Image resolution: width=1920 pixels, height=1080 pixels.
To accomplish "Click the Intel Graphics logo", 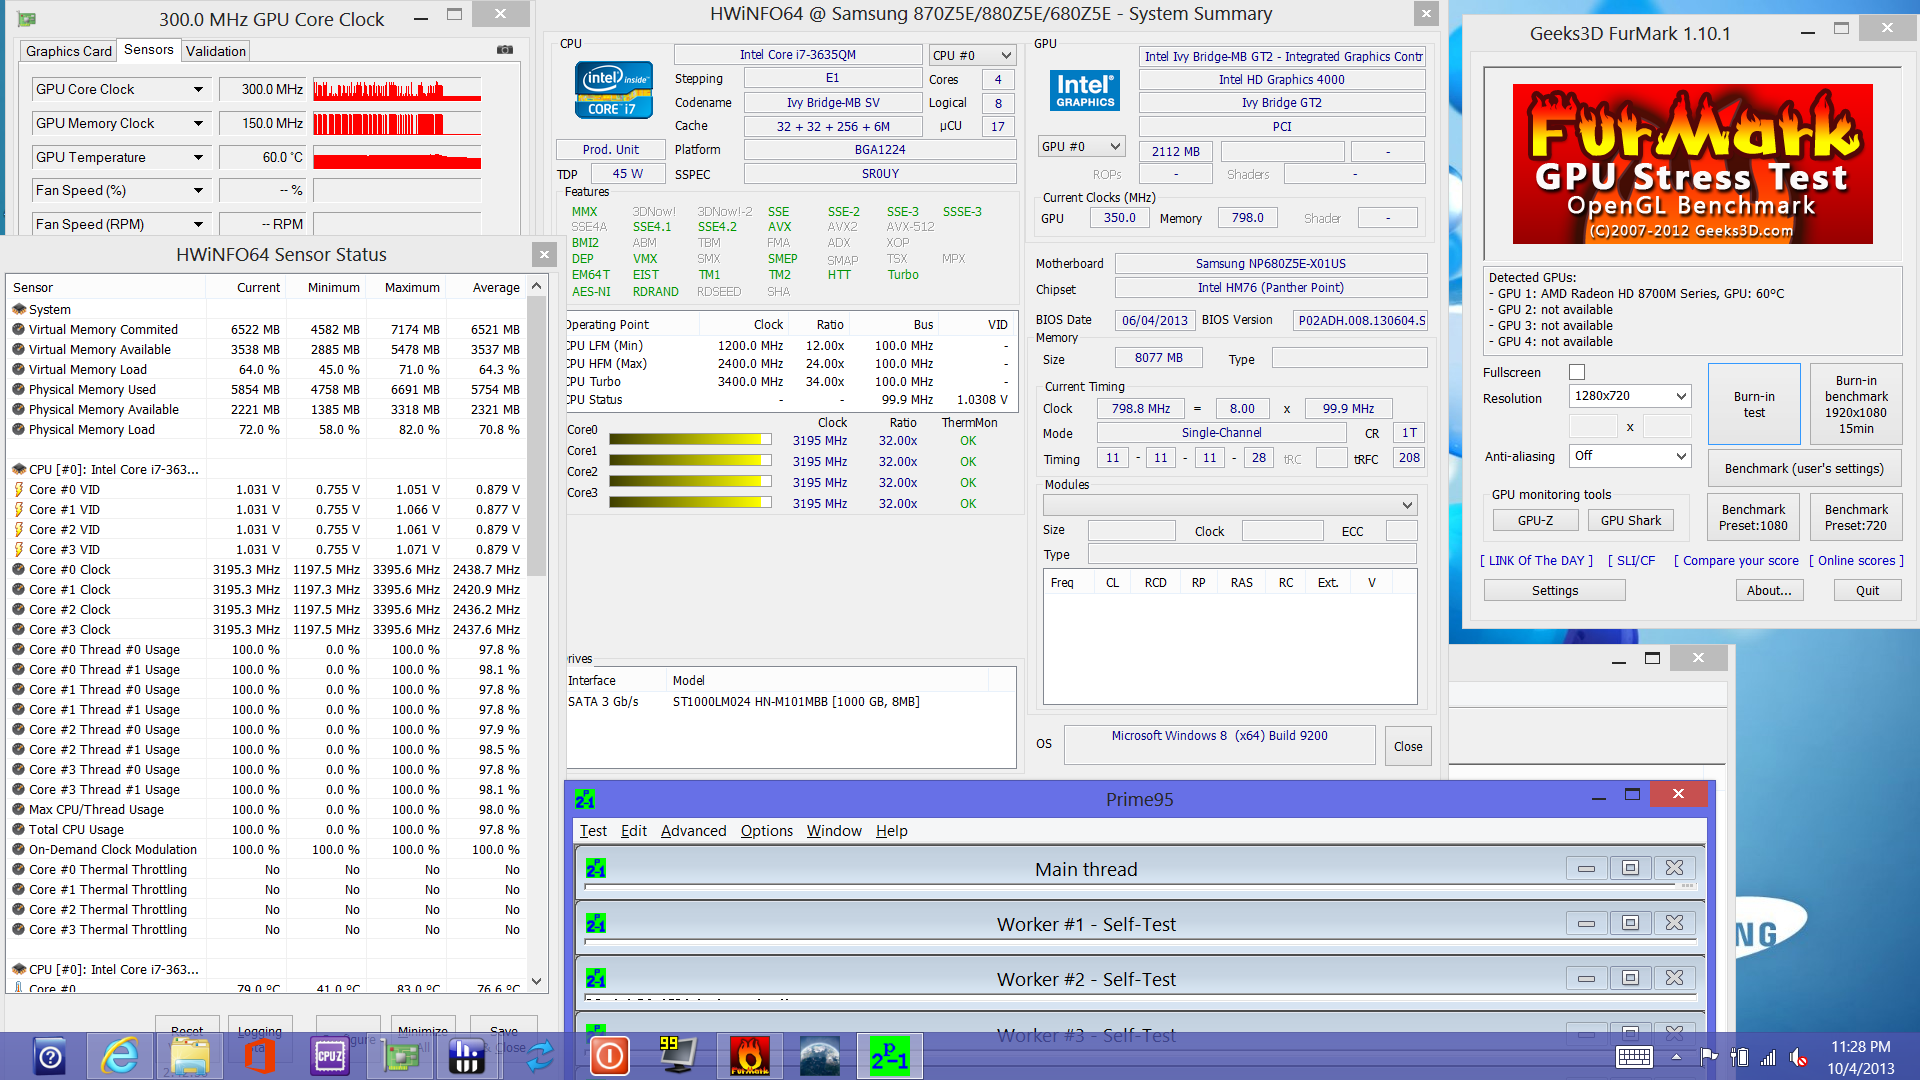I will click(1085, 90).
